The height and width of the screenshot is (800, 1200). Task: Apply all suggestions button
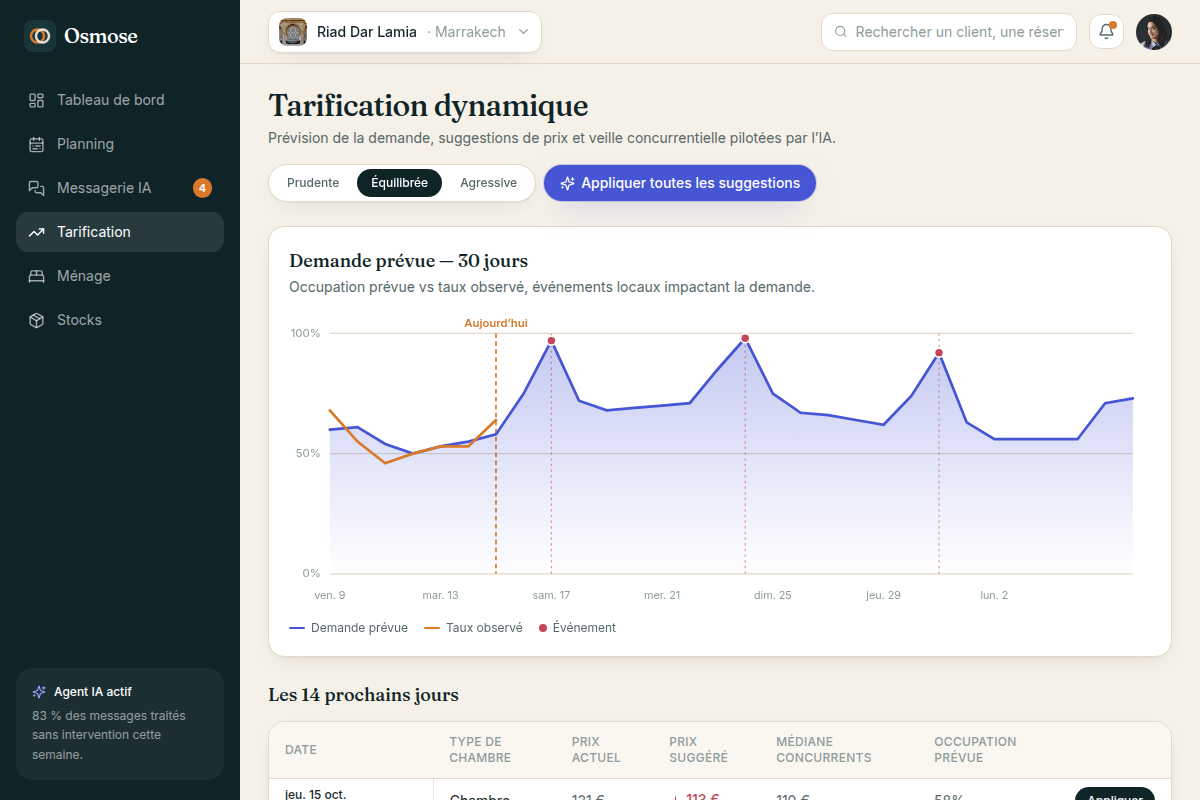680,183
